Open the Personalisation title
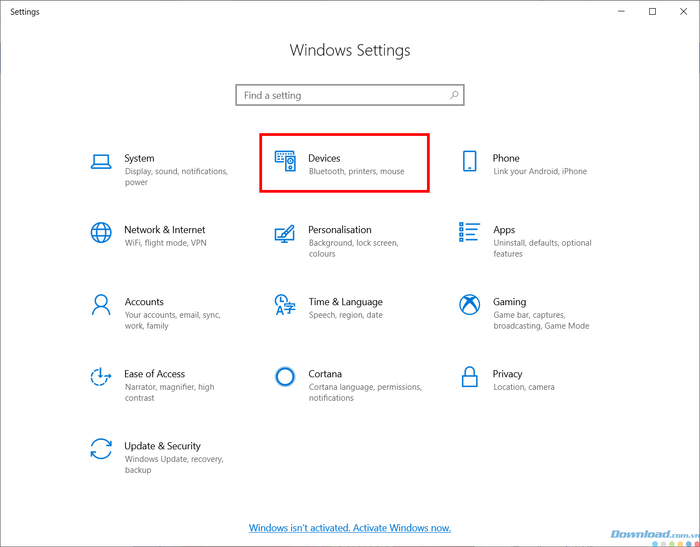This screenshot has height=547, width=700. pos(340,230)
